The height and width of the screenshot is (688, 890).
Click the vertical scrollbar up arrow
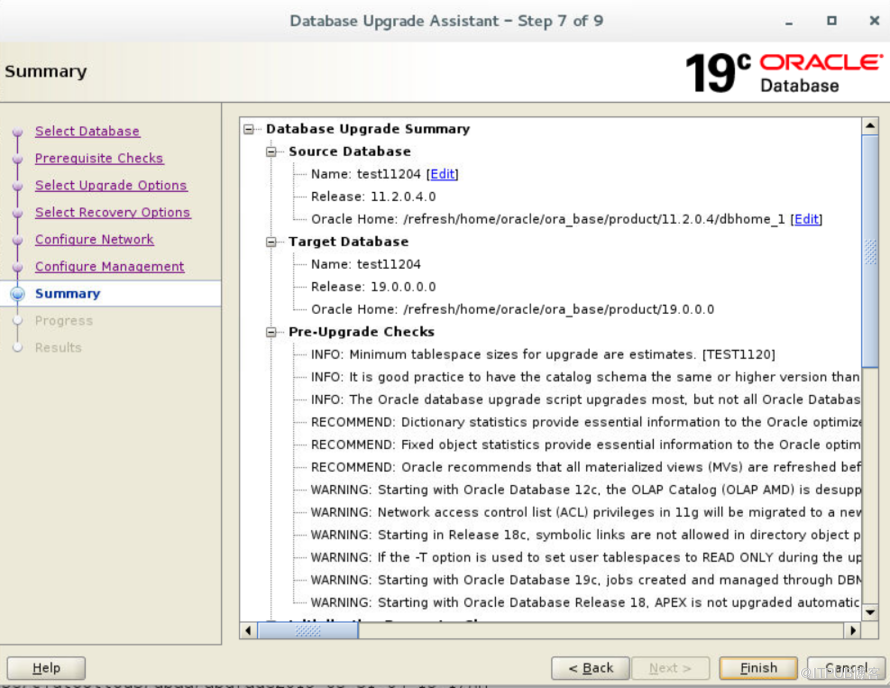(870, 127)
